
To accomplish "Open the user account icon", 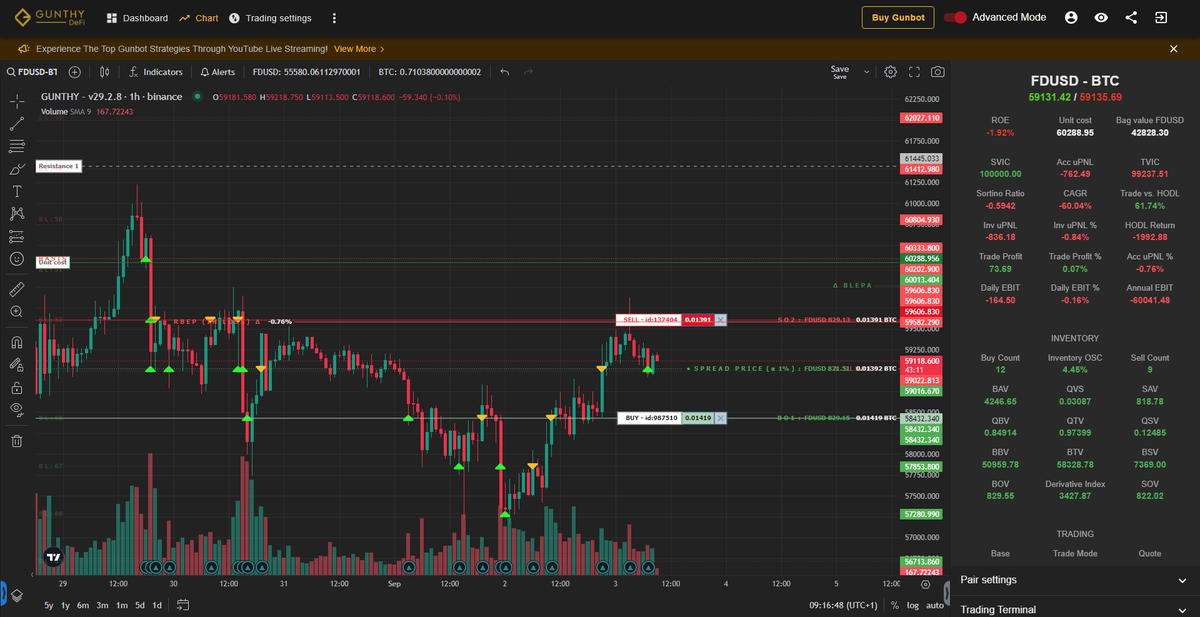I will point(1071,18).
